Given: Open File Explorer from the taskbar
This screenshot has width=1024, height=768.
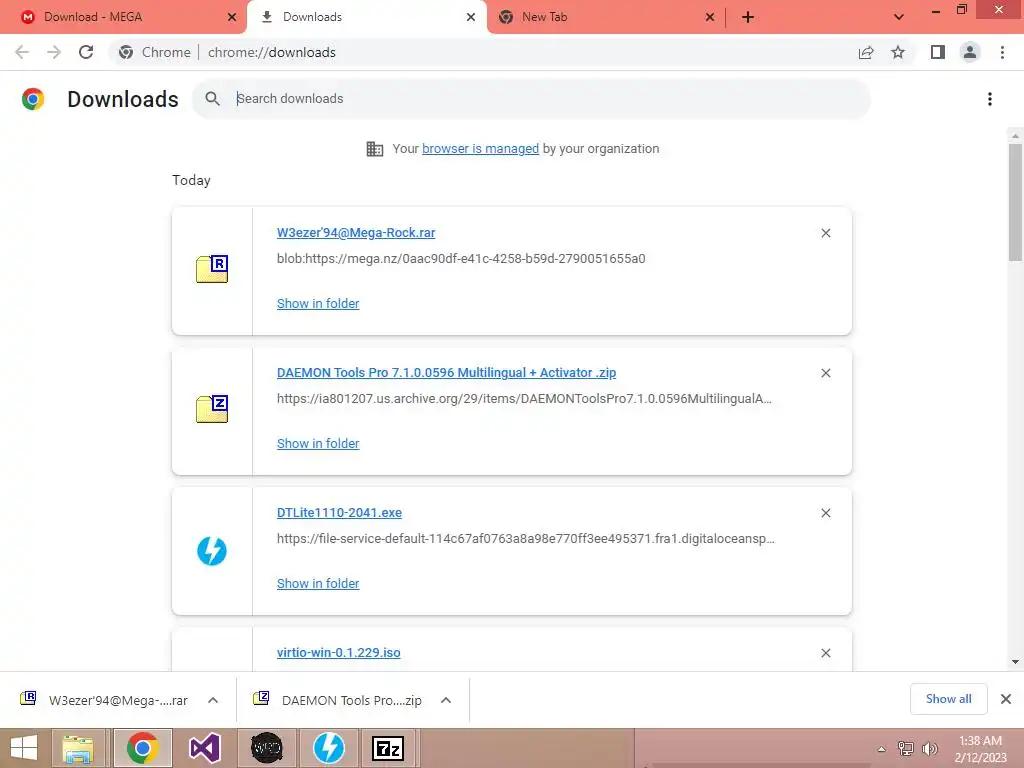Looking at the screenshot, I should (x=78, y=748).
